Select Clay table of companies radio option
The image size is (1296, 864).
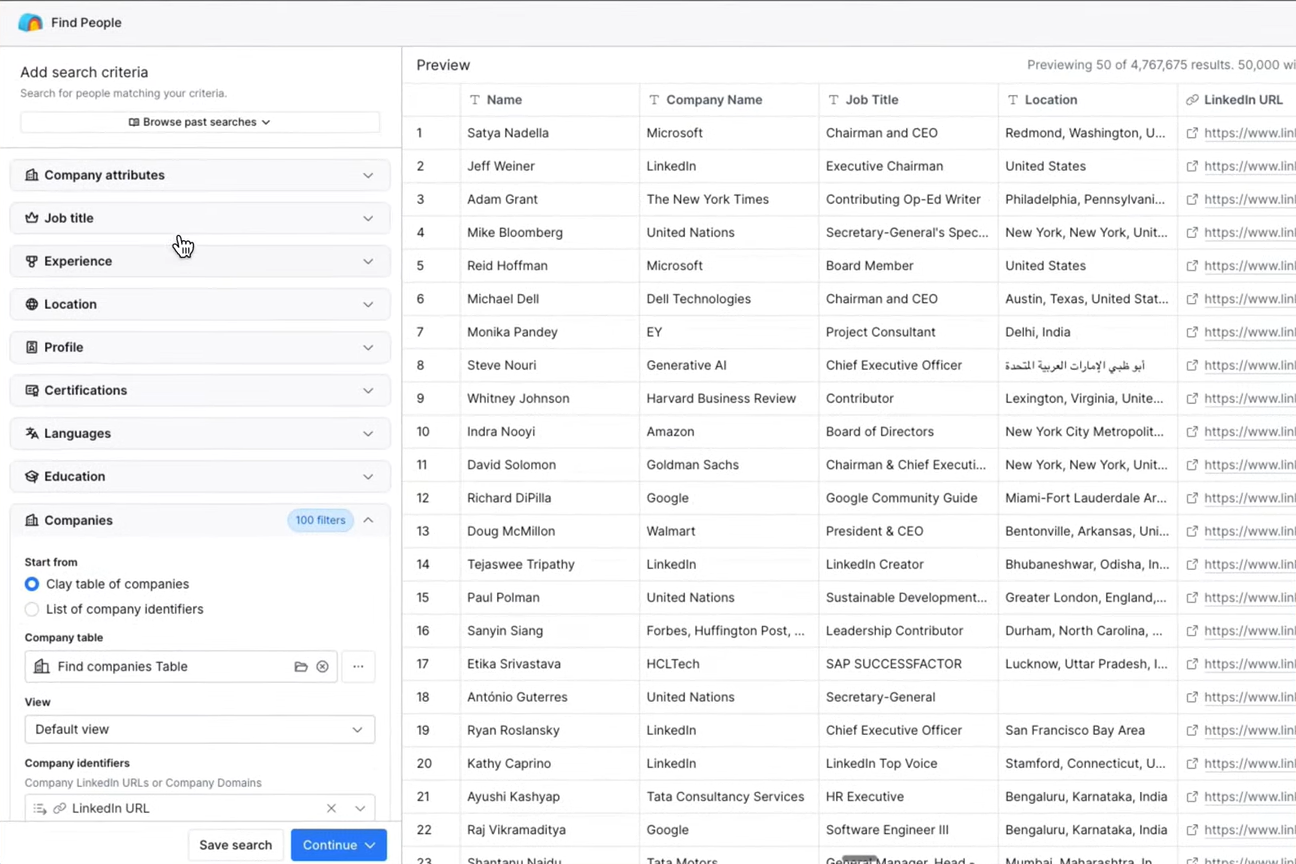[x=32, y=584]
